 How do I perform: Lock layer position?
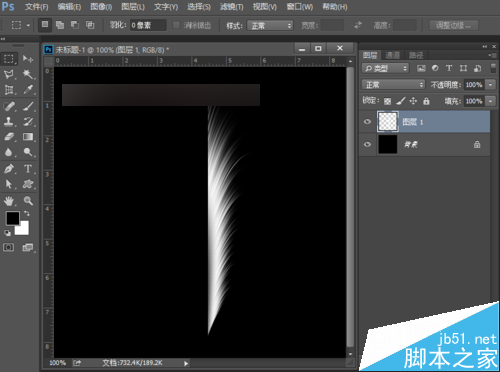413,101
